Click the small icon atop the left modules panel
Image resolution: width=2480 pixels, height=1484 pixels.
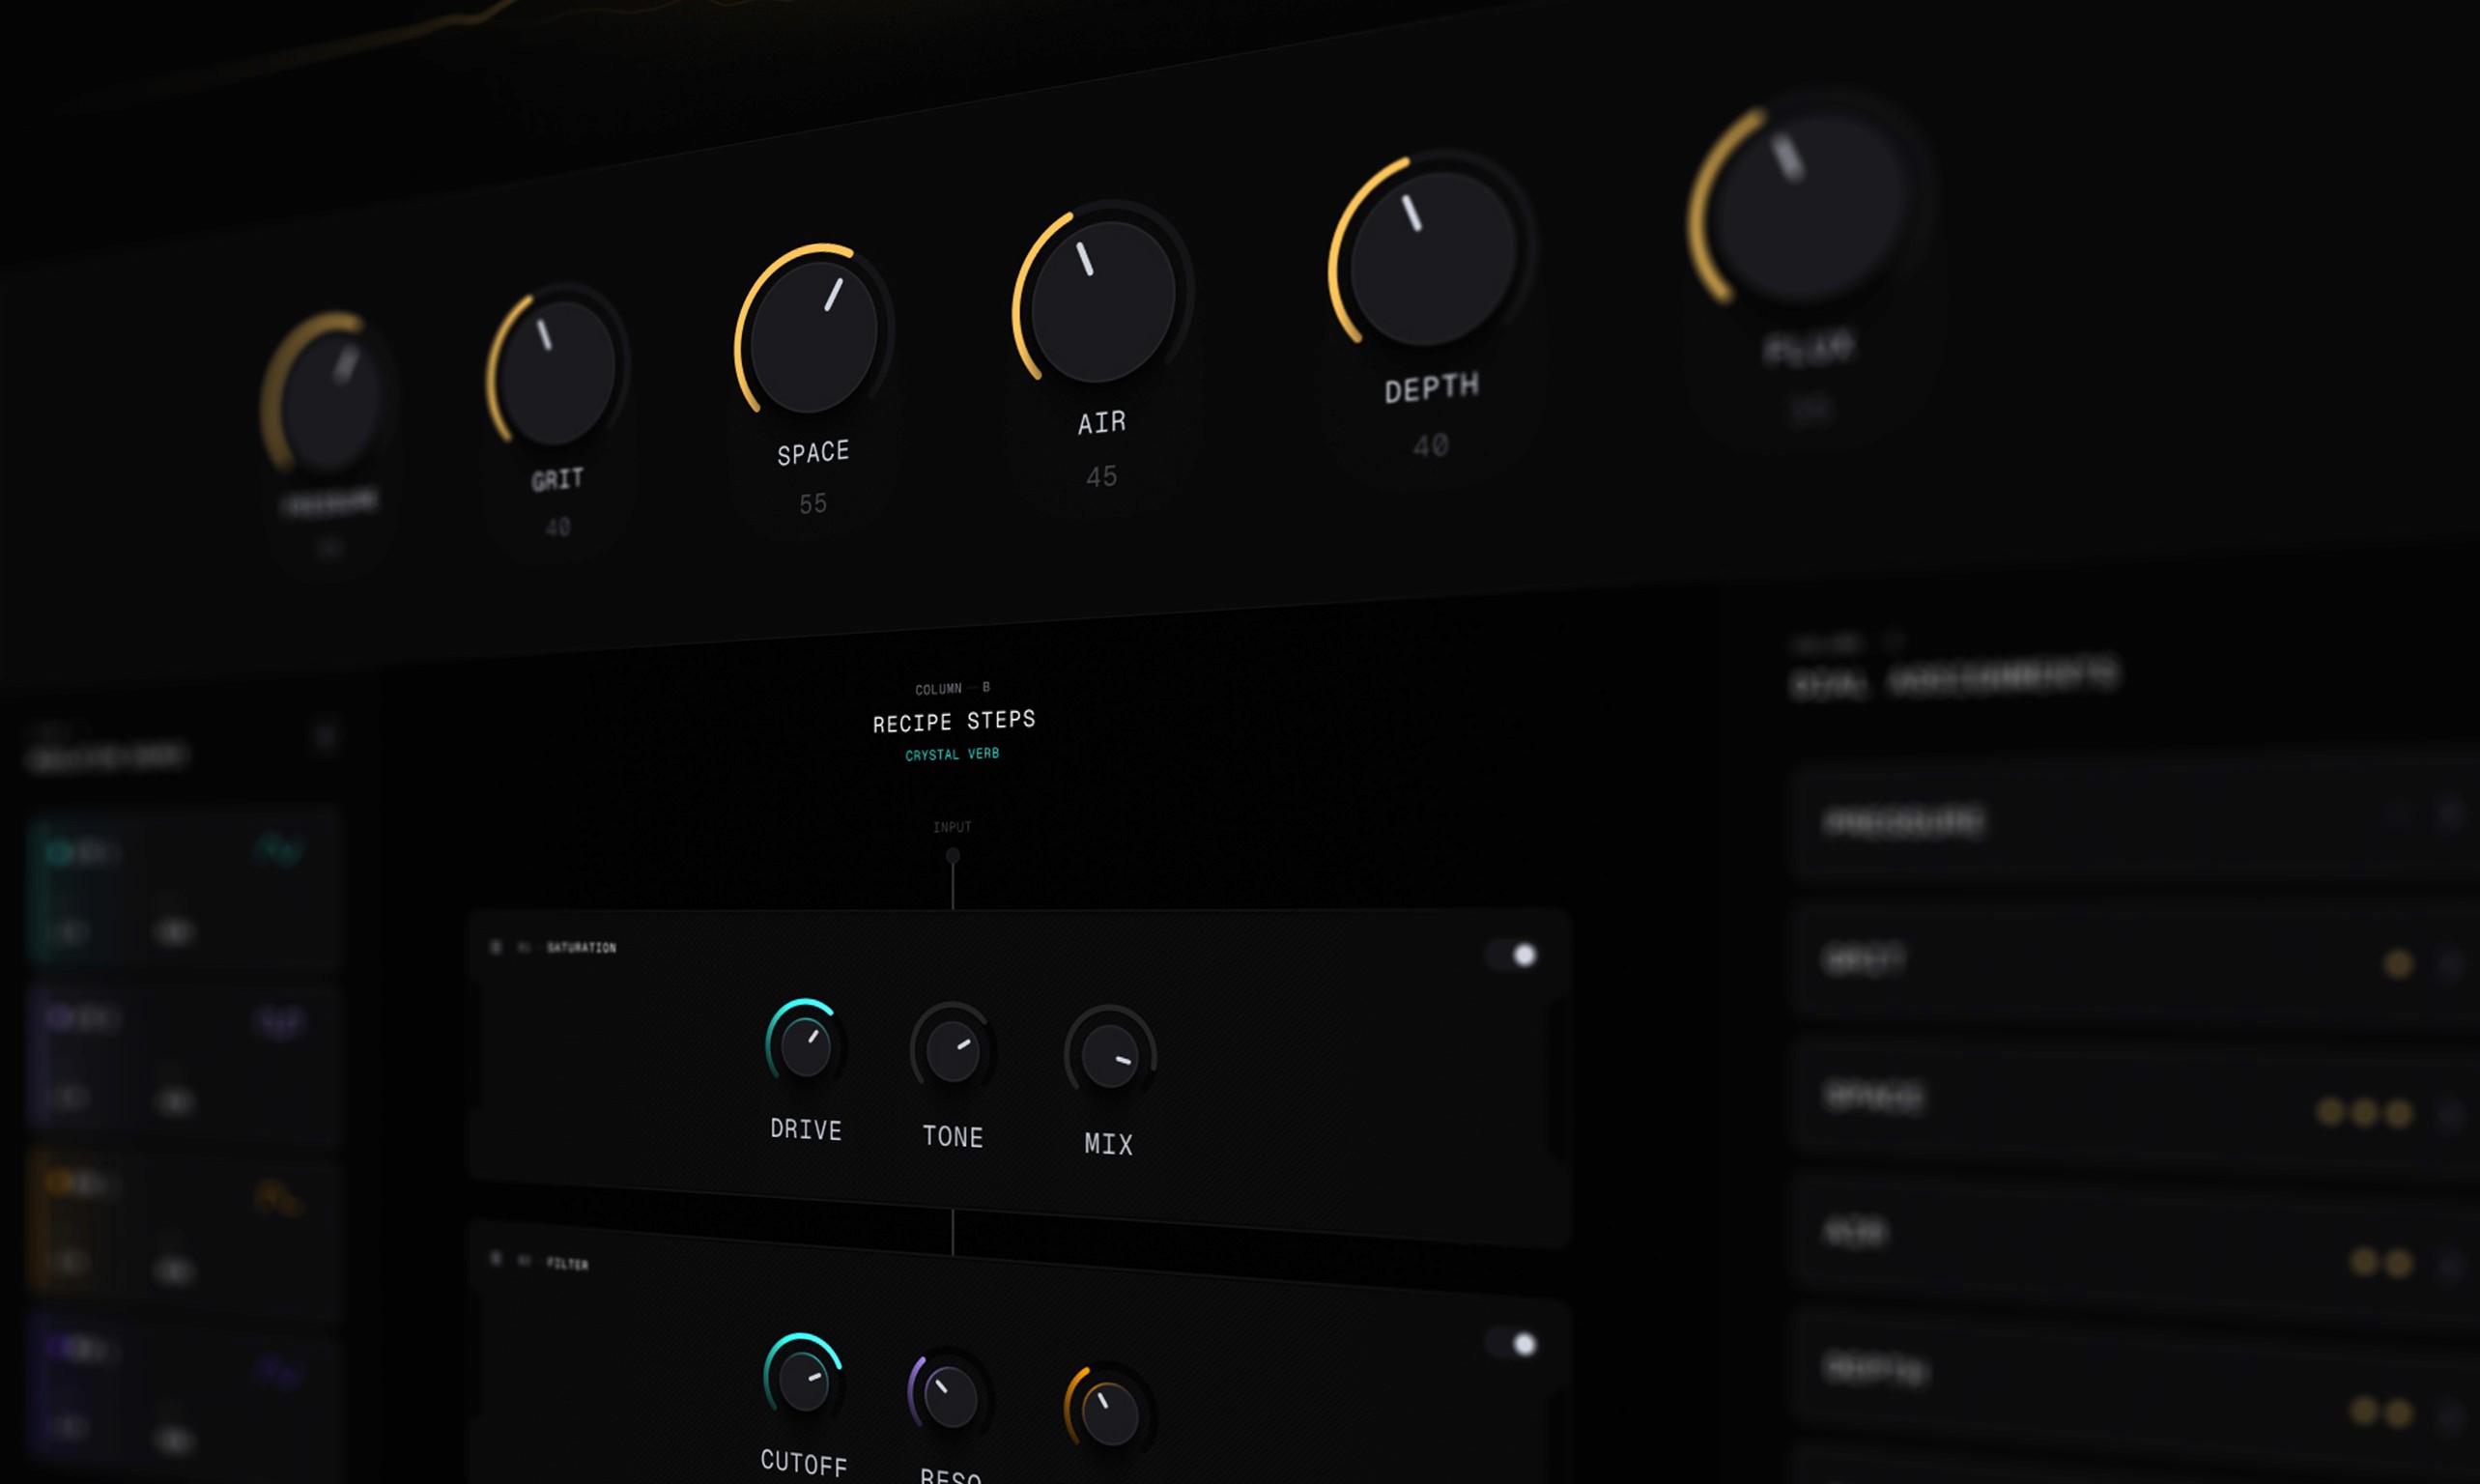[x=325, y=737]
